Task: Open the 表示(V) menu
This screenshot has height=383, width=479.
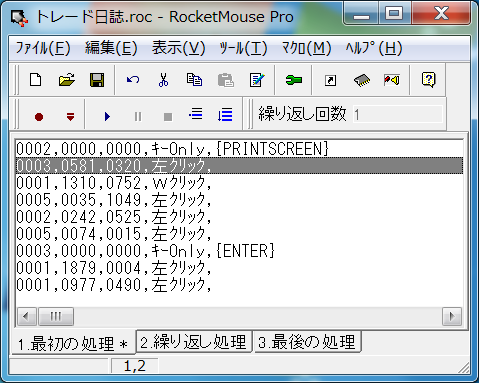Action: (179, 49)
